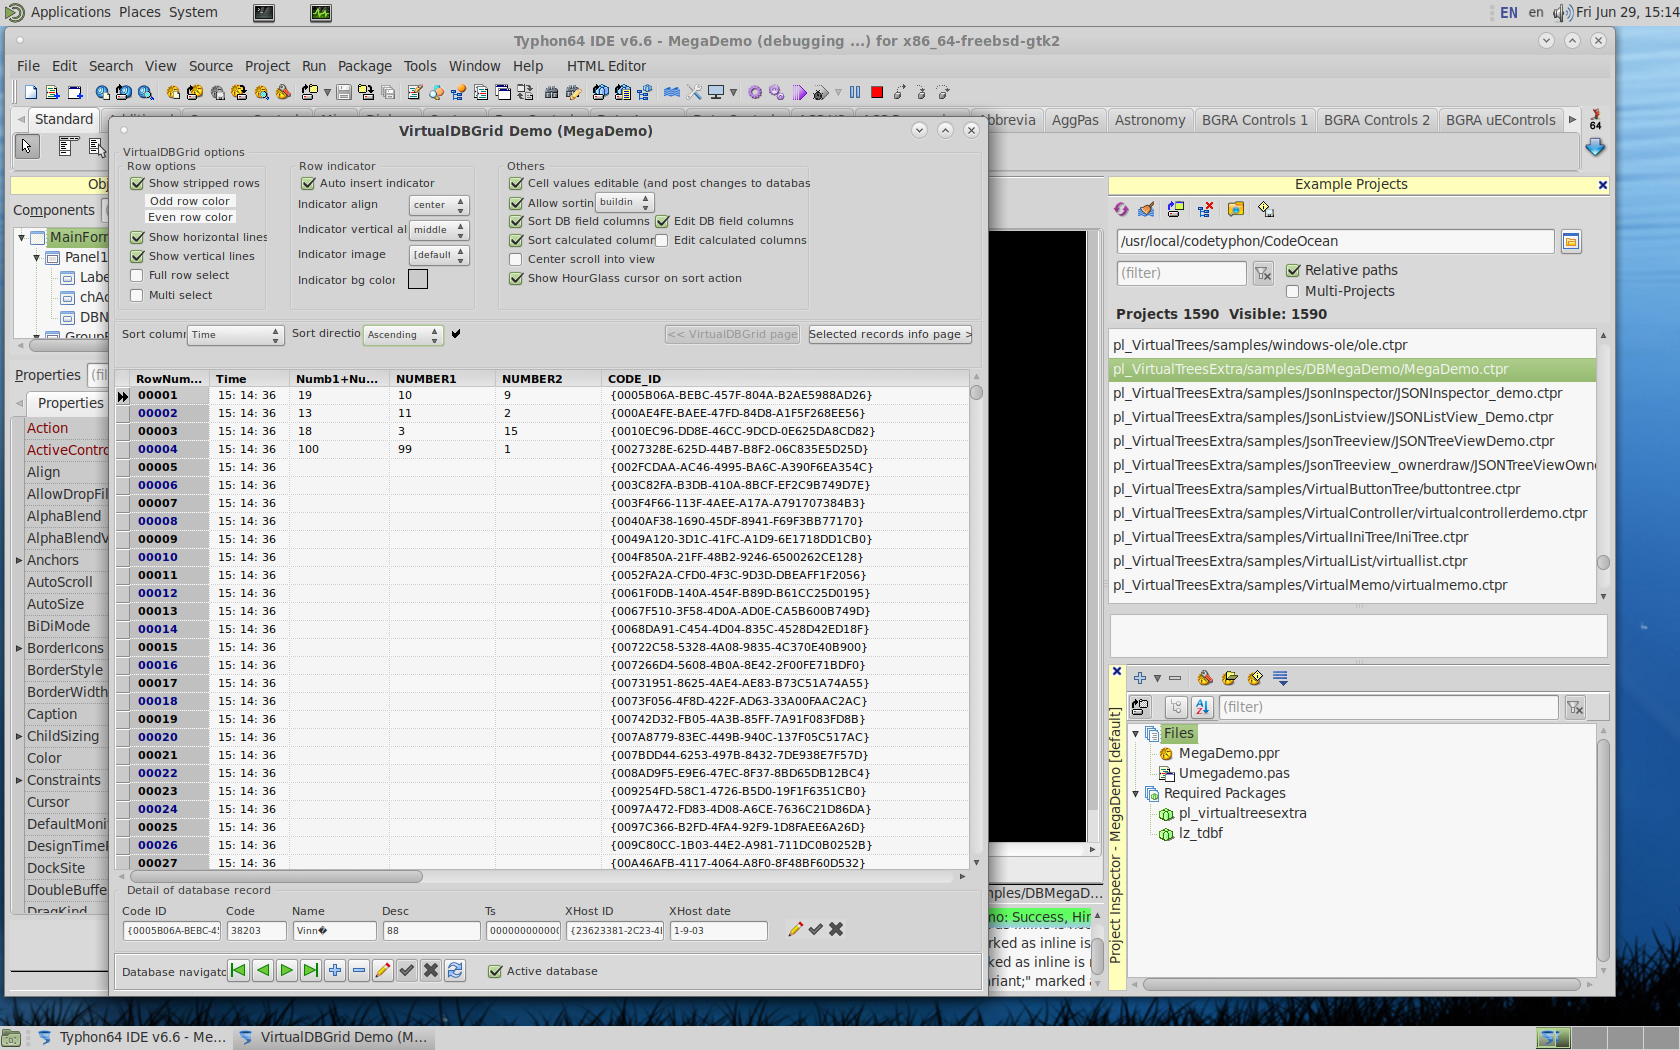Screen dimensions: 1680x1050
Task: Select Typhon64 IDE in bottom taskbar
Action: tap(131, 1037)
